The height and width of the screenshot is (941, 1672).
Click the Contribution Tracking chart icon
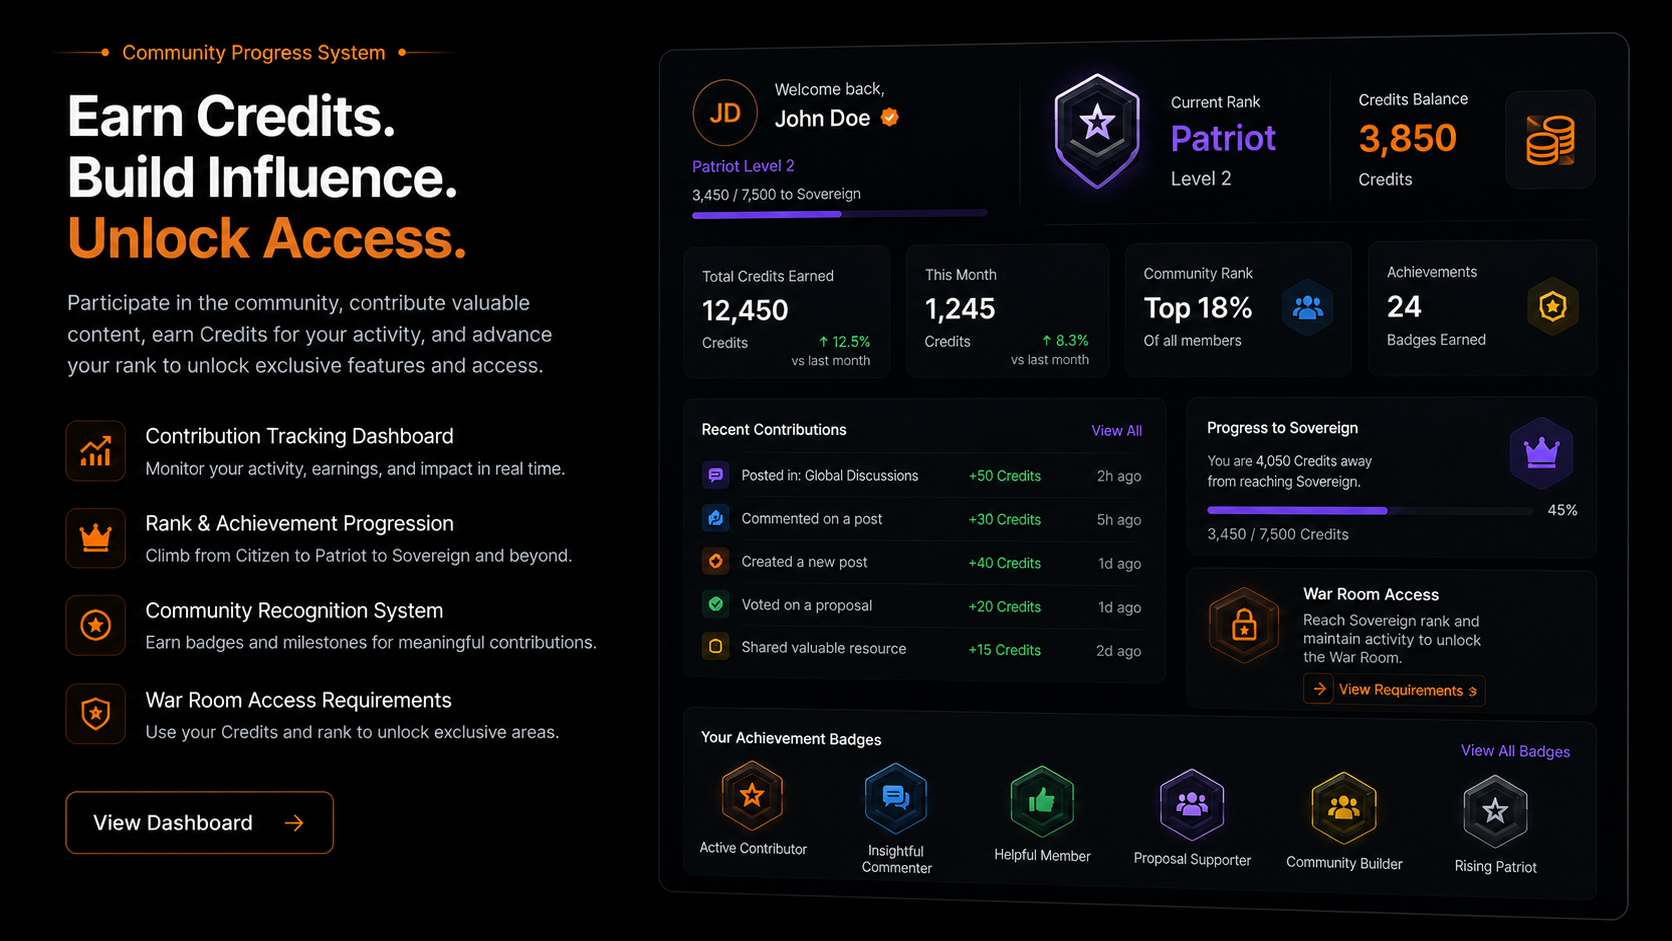pyautogui.click(x=96, y=451)
